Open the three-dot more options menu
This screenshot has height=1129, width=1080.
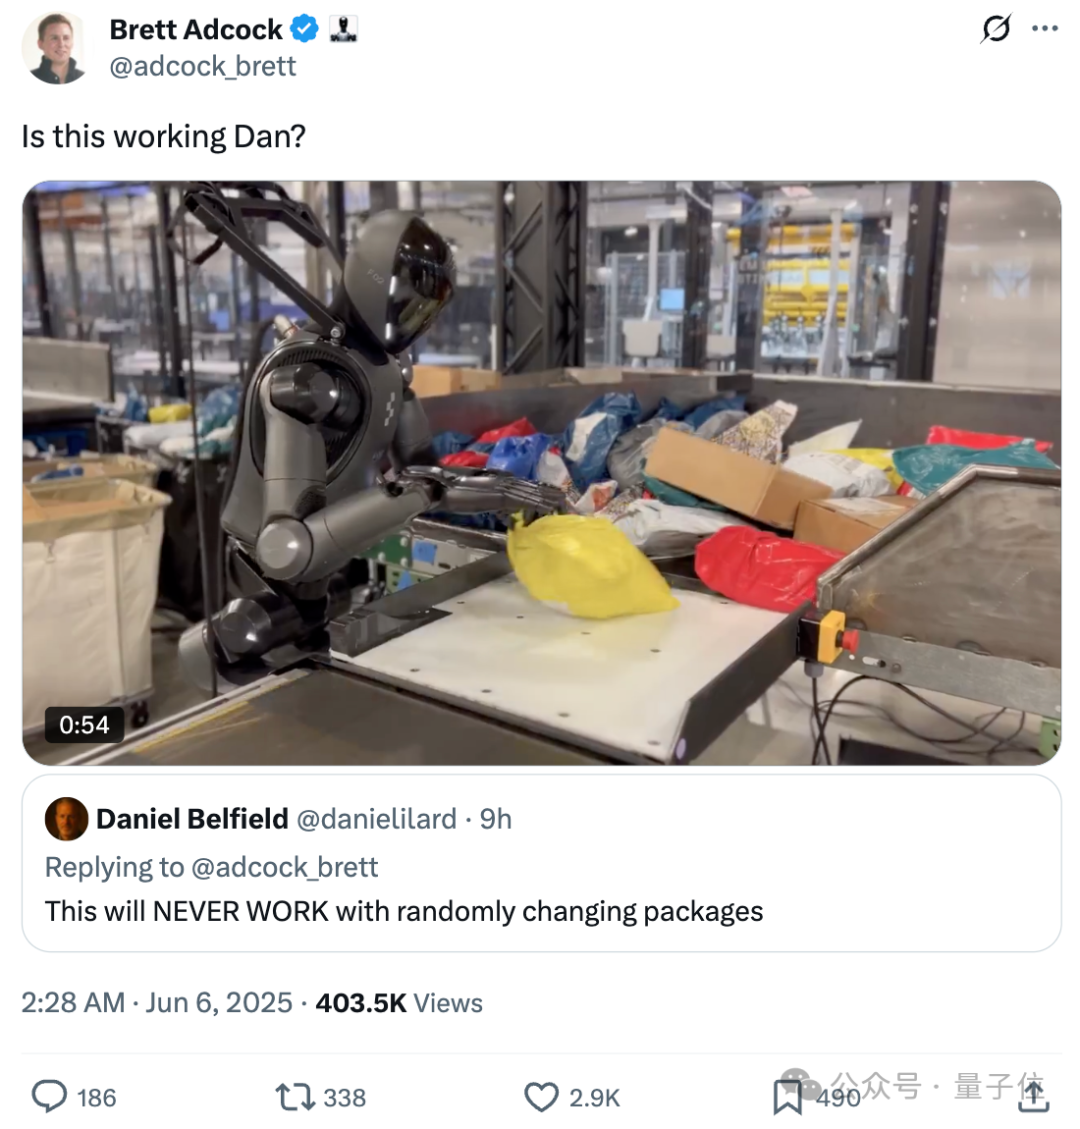(1045, 29)
